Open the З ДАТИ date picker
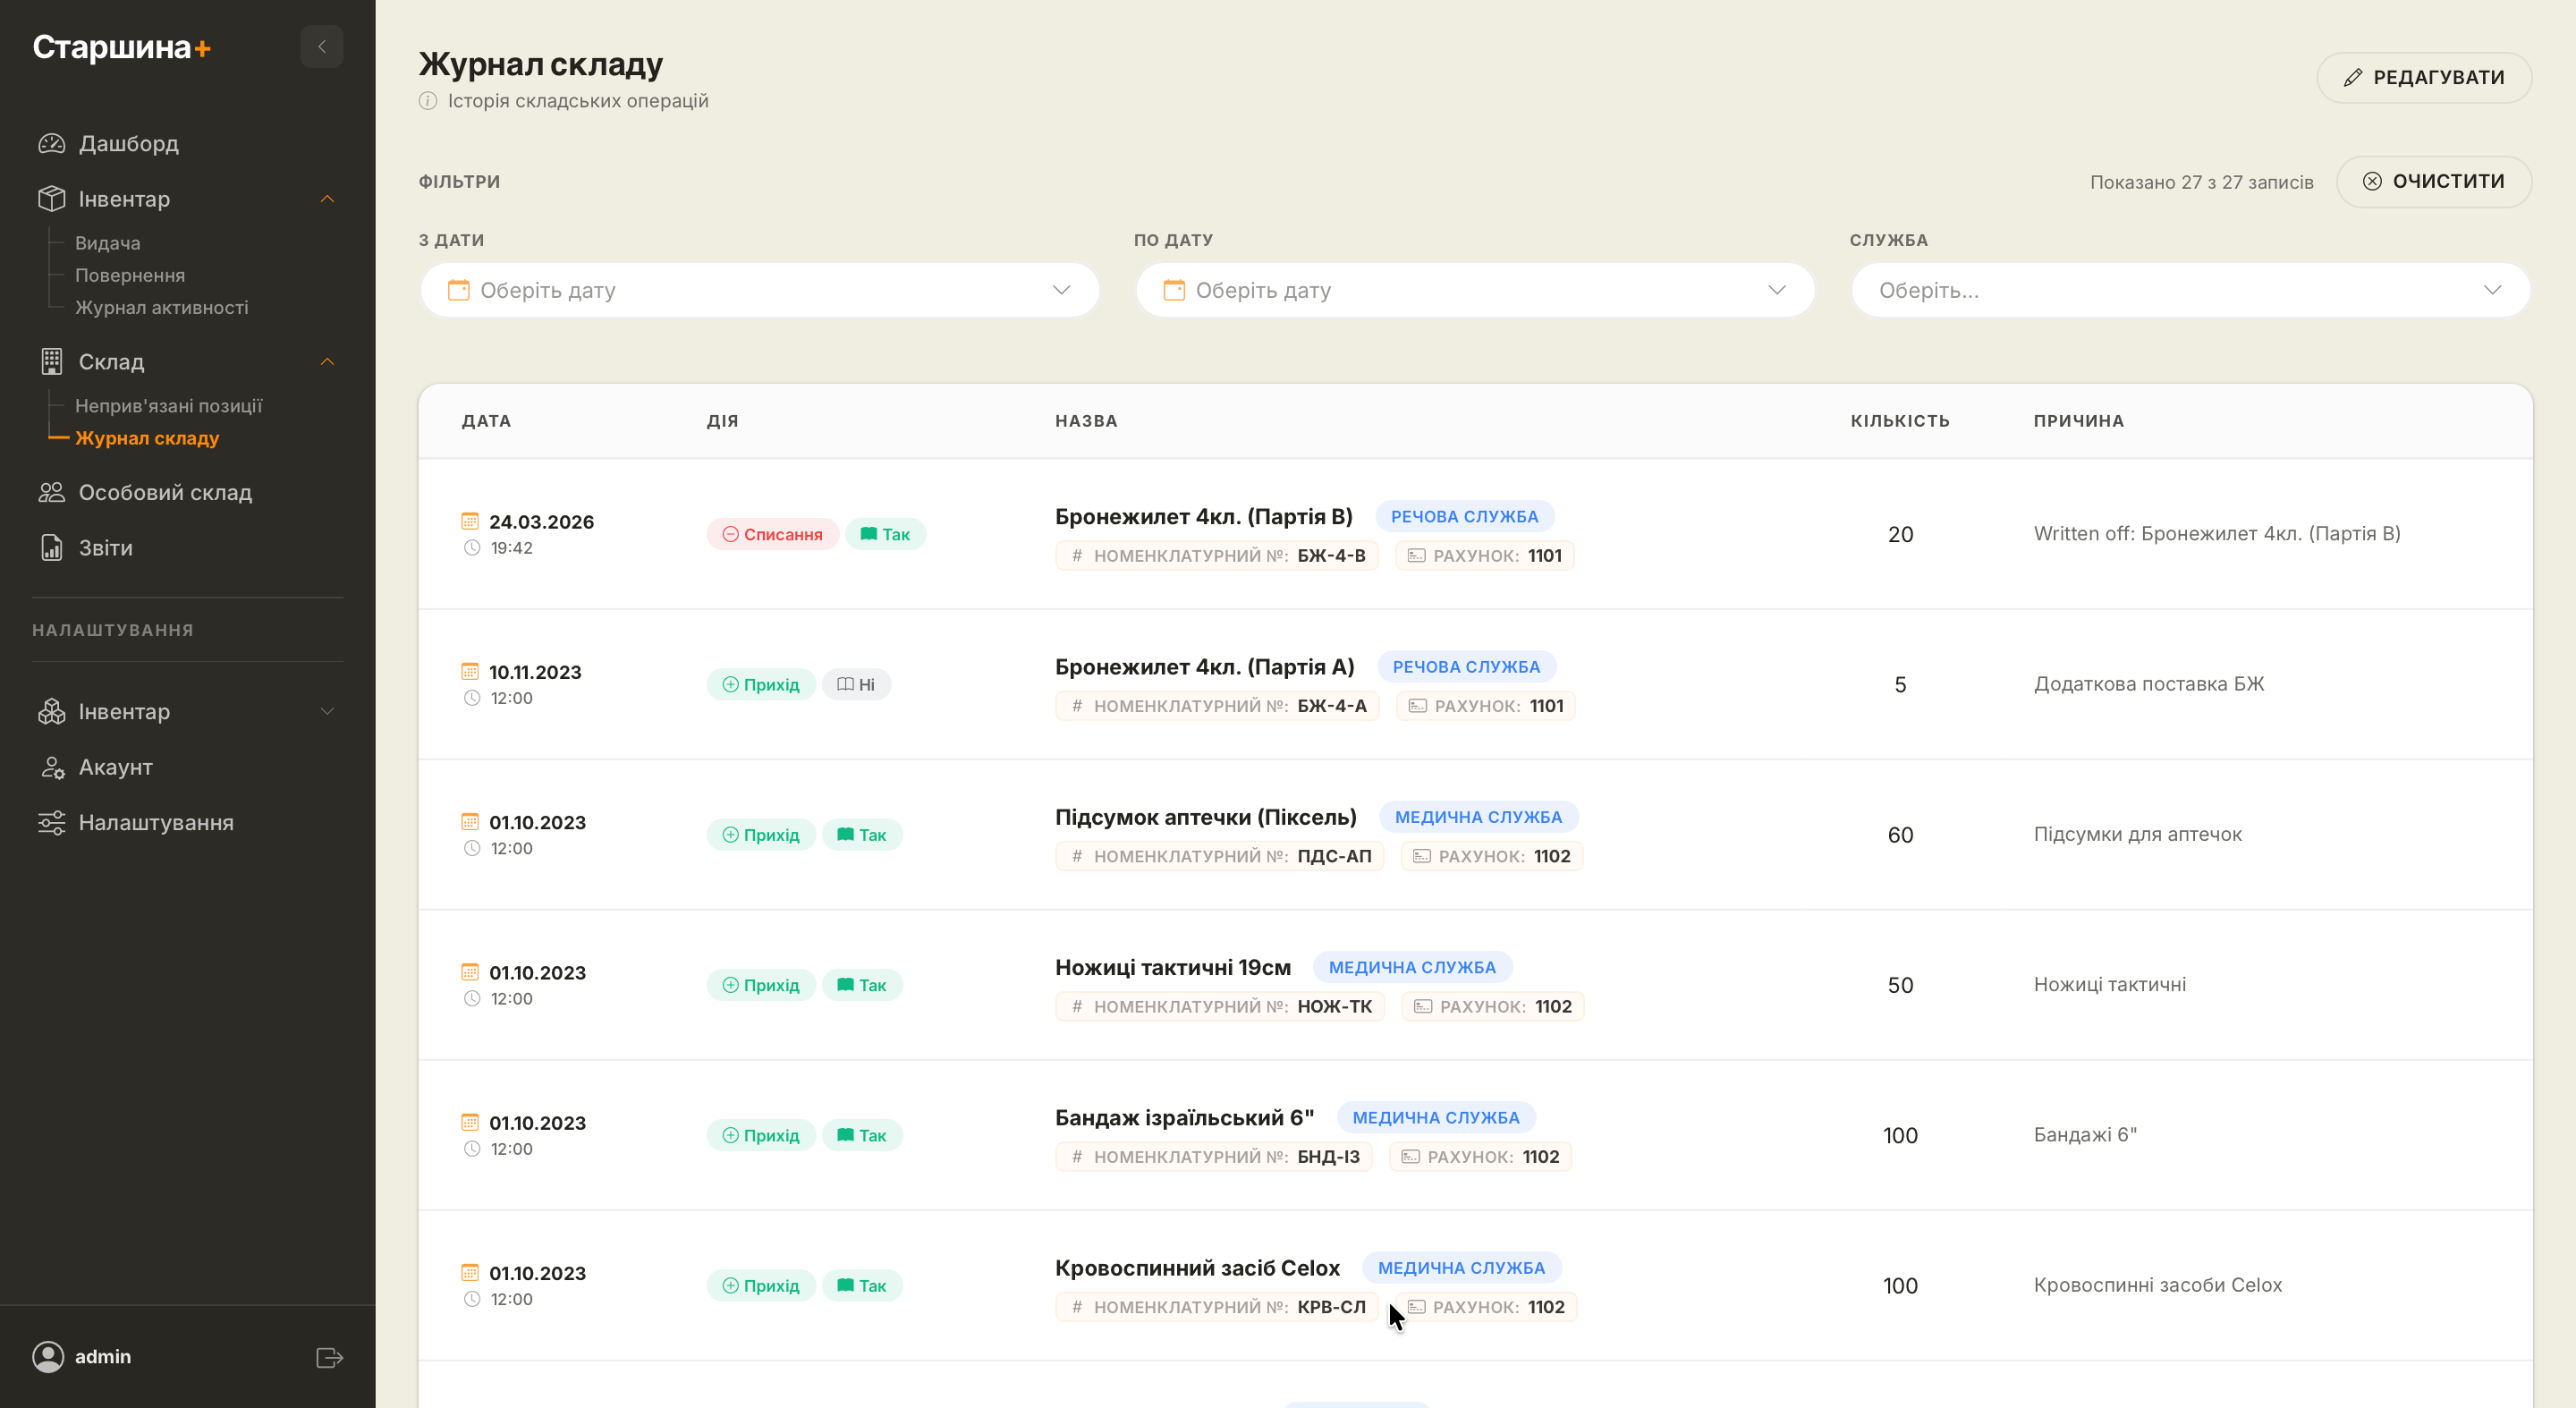 click(x=759, y=290)
